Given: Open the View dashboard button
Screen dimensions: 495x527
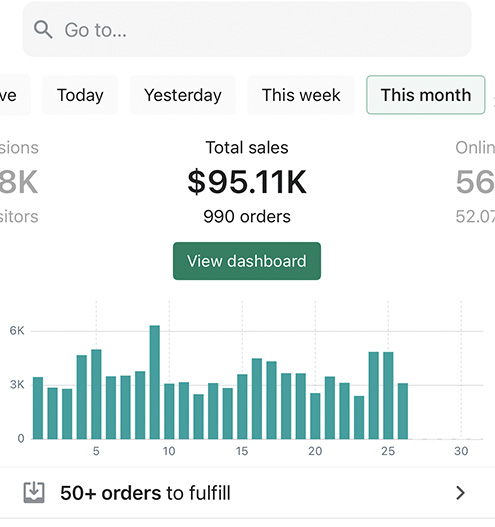Looking at the screenshot, I should [x=247, y=261].
